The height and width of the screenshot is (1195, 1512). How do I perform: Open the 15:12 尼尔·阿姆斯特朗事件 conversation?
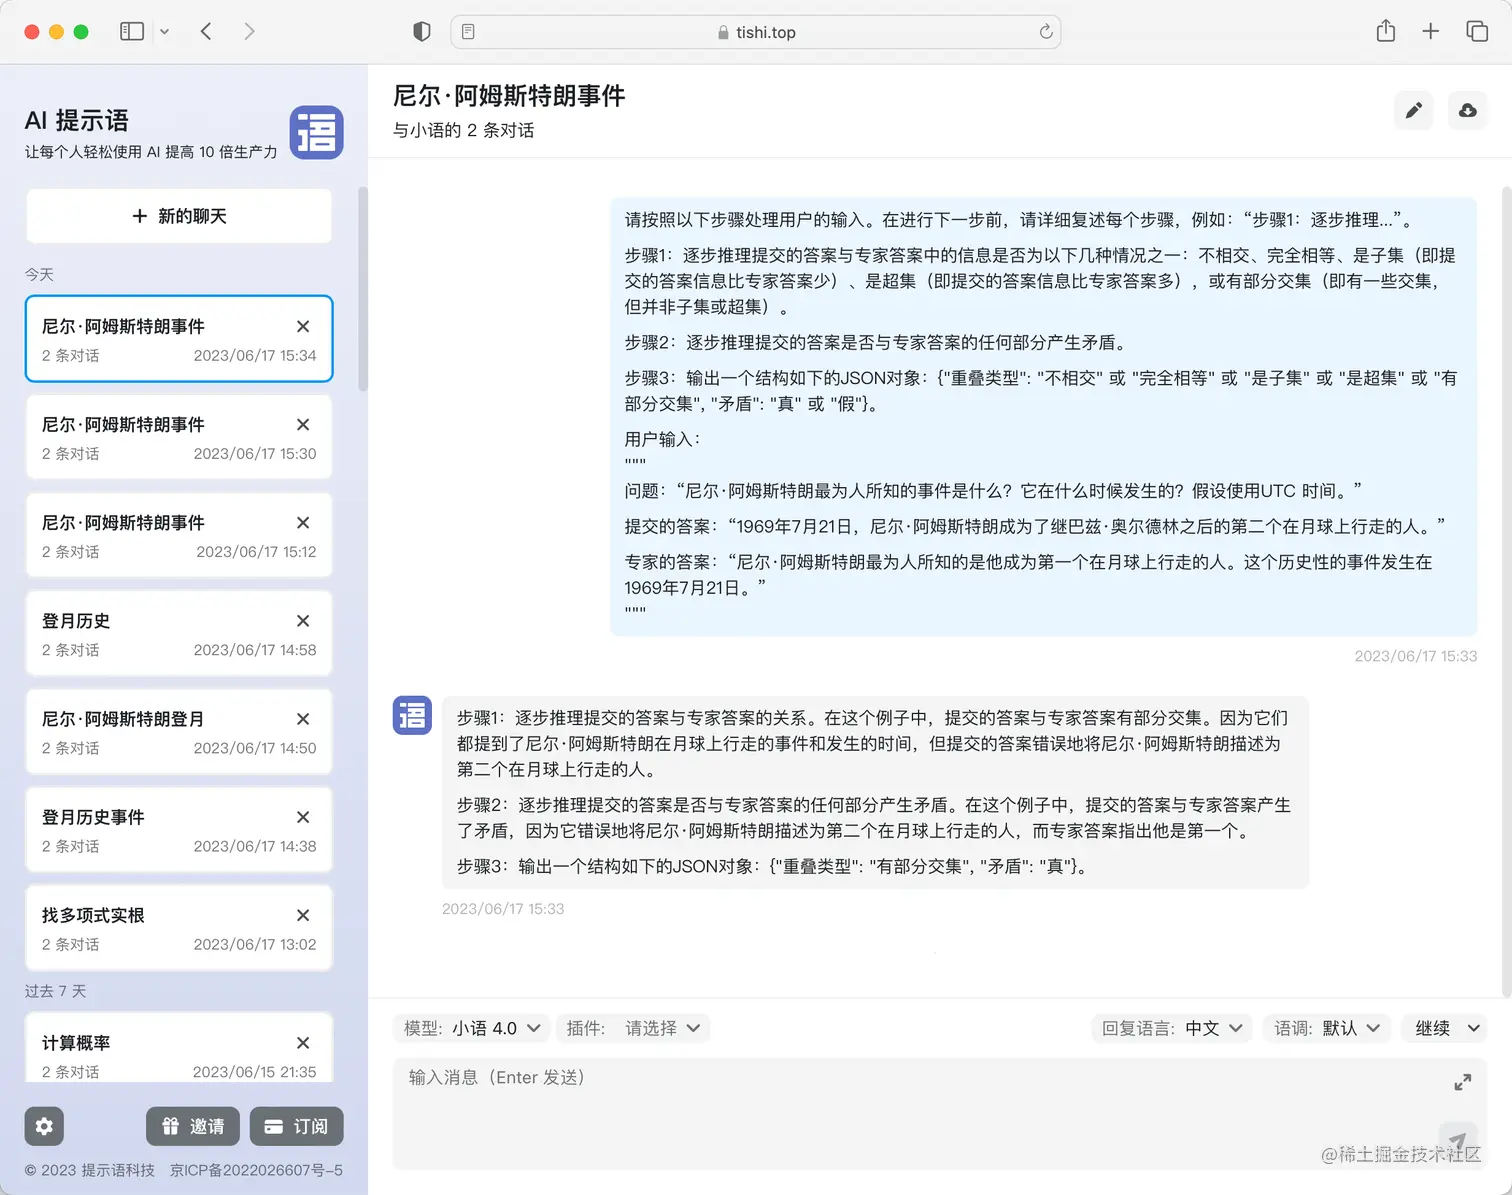179,535
